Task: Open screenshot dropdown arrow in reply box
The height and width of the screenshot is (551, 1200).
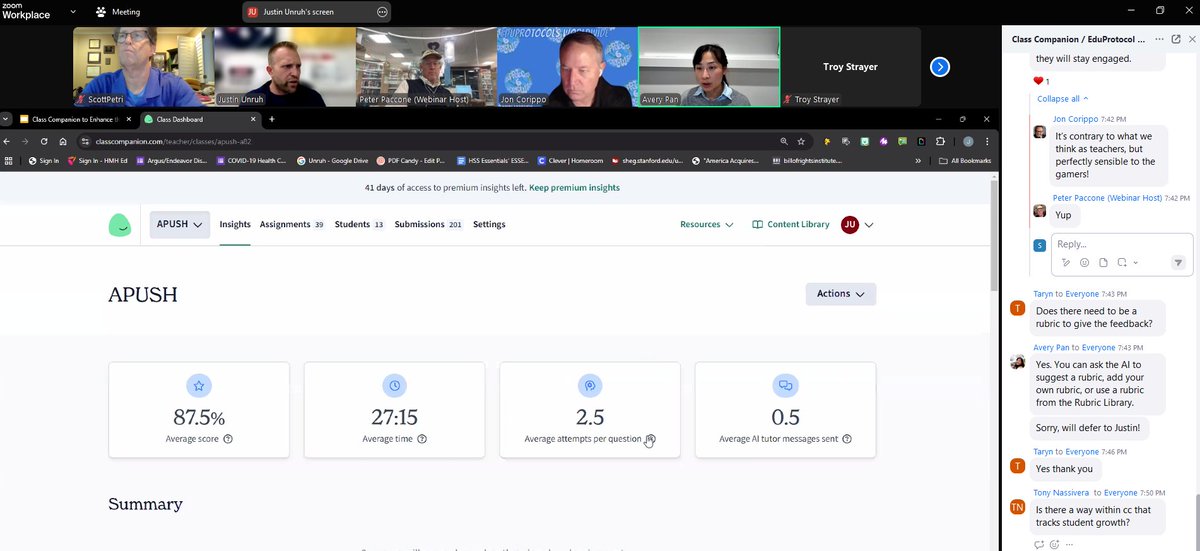Action: click(1135, 263)
